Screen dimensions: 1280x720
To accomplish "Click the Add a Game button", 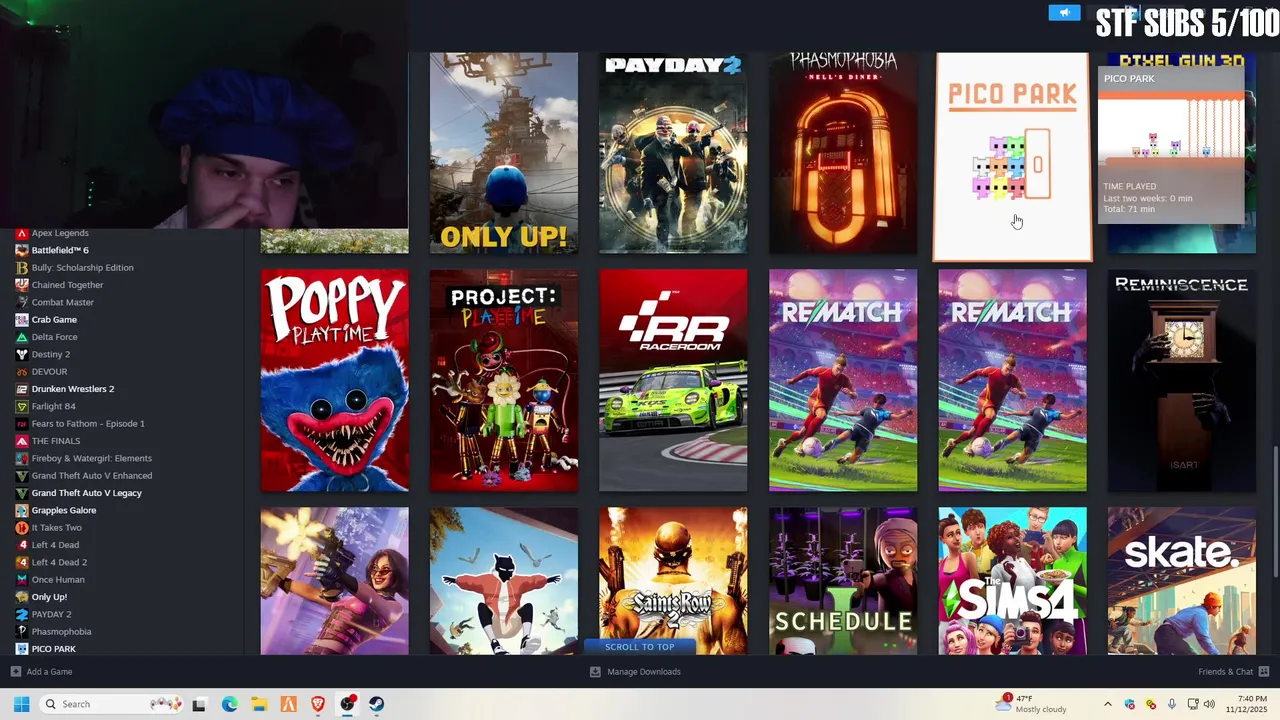I will 41,672.
